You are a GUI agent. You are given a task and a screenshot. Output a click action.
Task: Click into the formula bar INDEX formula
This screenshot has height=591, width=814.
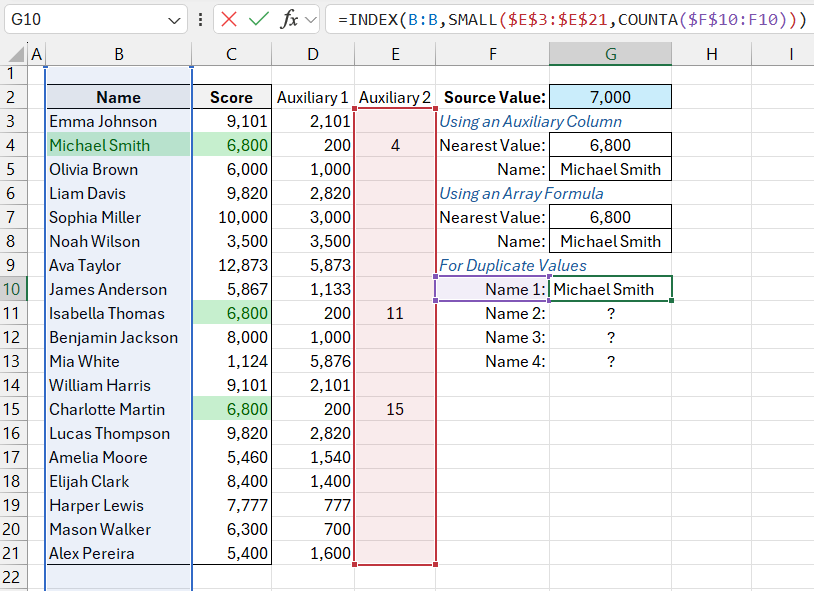(x=570, y=19)
